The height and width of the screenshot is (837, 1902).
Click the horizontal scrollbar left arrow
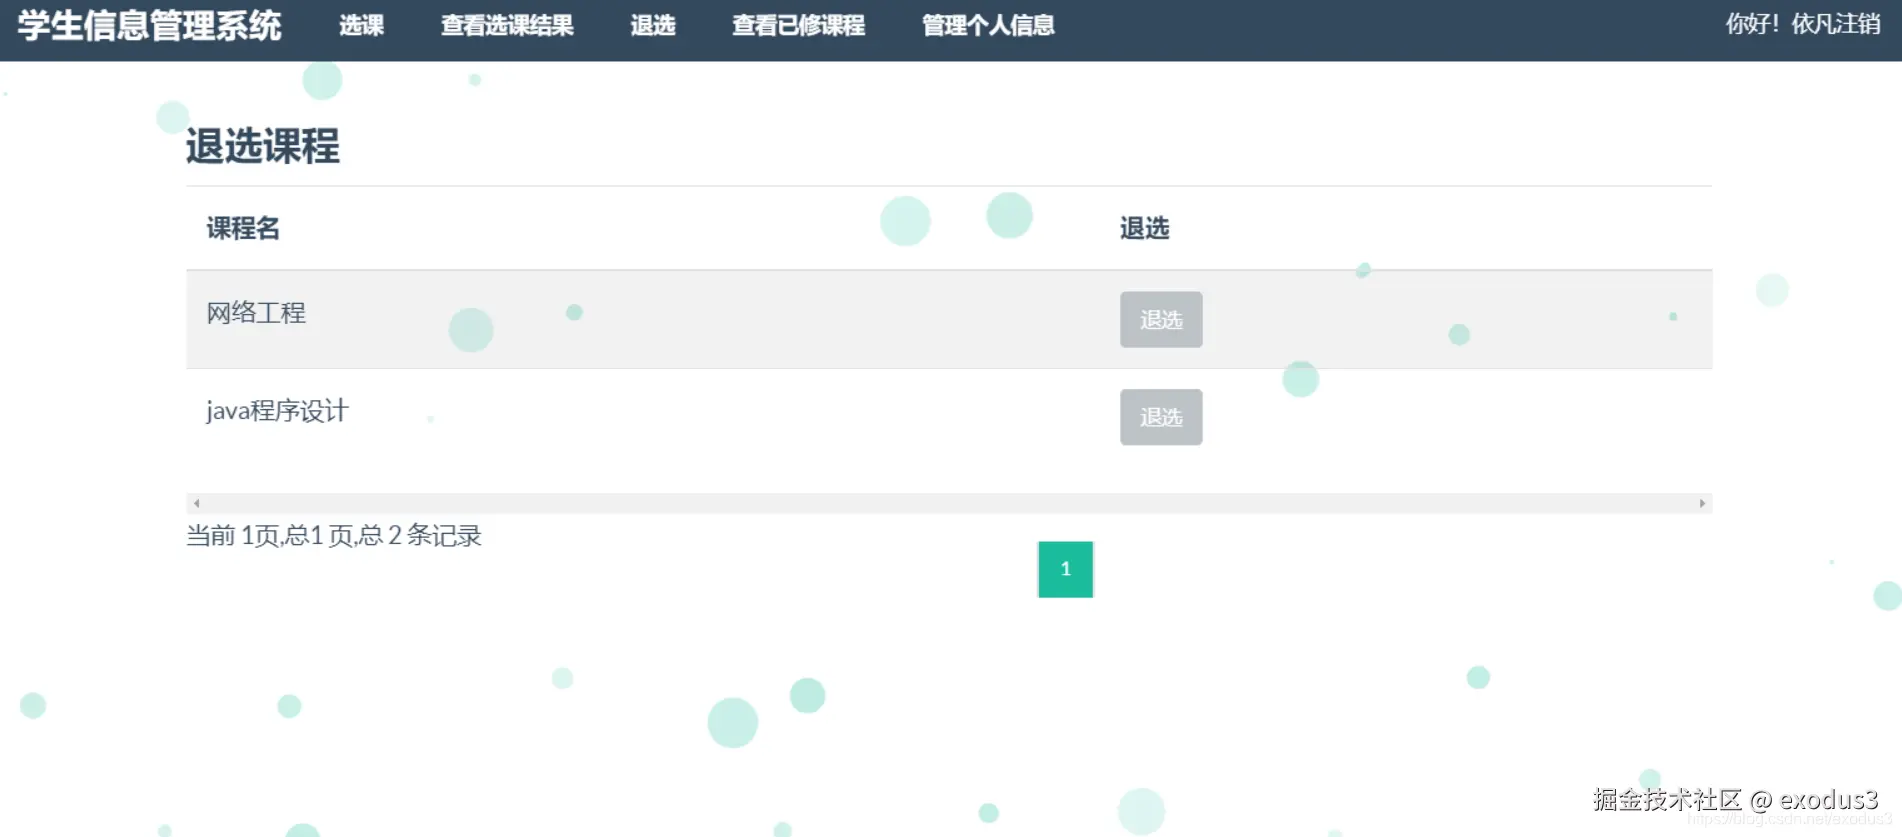click(196, 503)
